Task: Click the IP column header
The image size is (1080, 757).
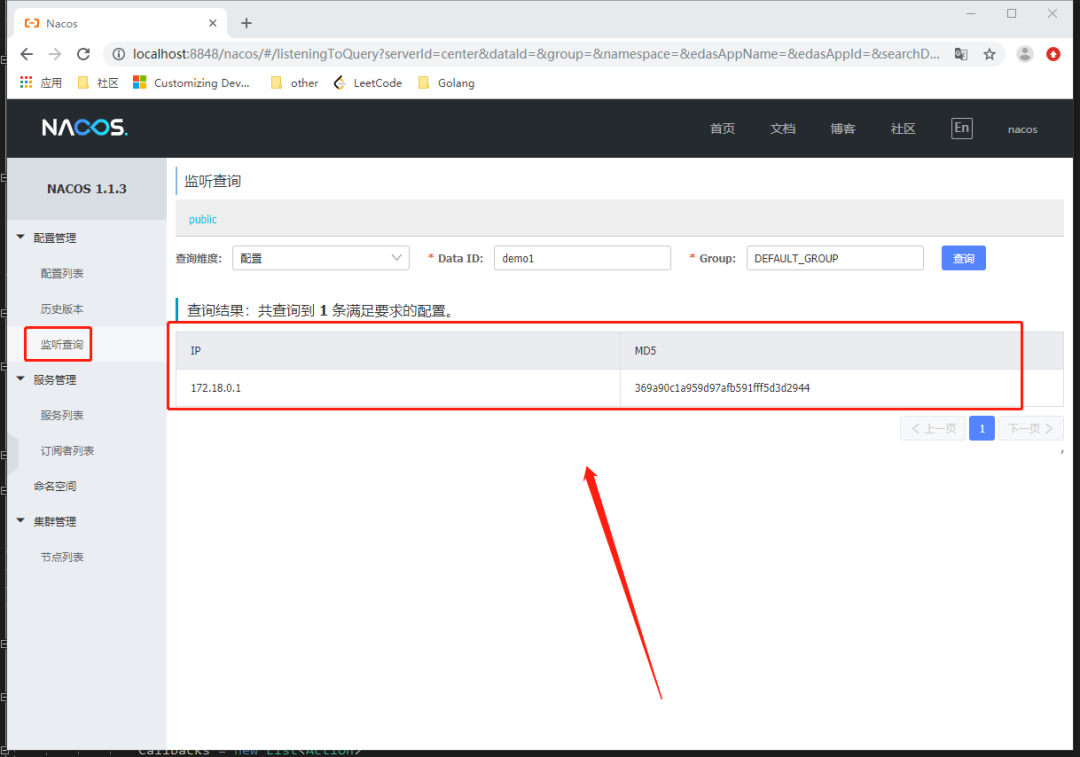Action: pos(397,351)
